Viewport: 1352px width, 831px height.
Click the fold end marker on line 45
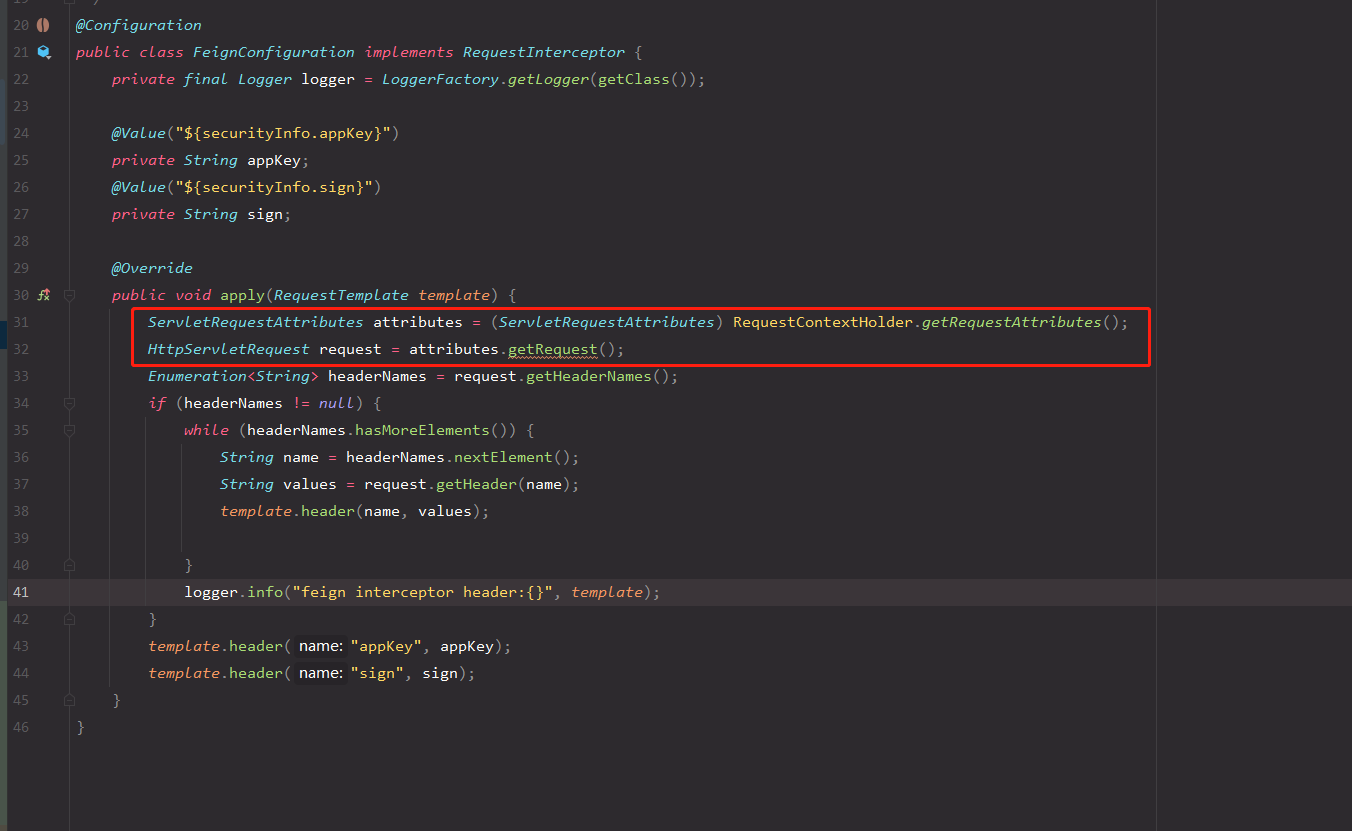coord(69,700)
